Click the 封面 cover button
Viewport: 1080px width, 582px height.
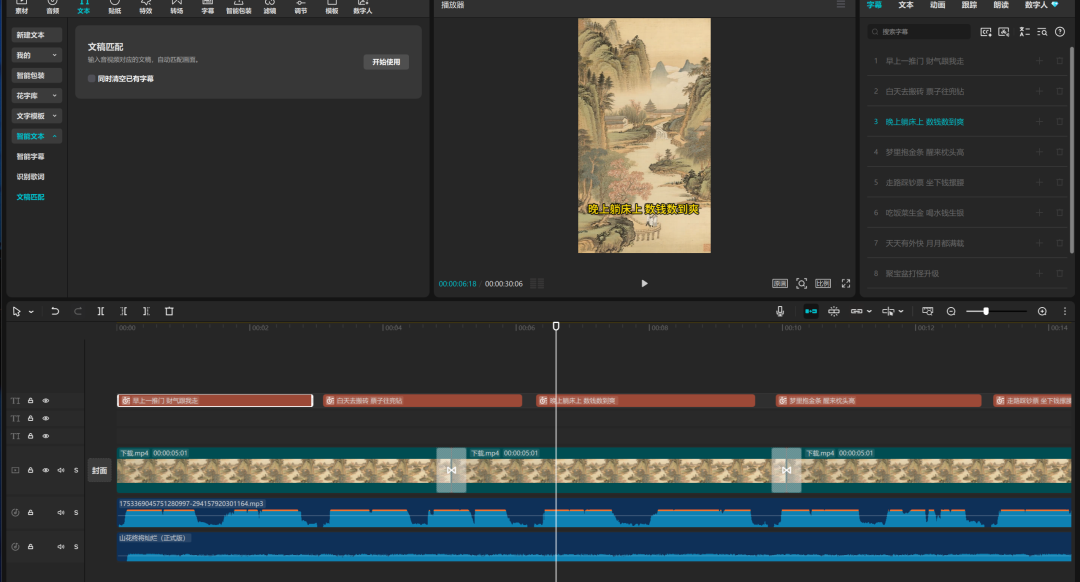tap(99, 470)
